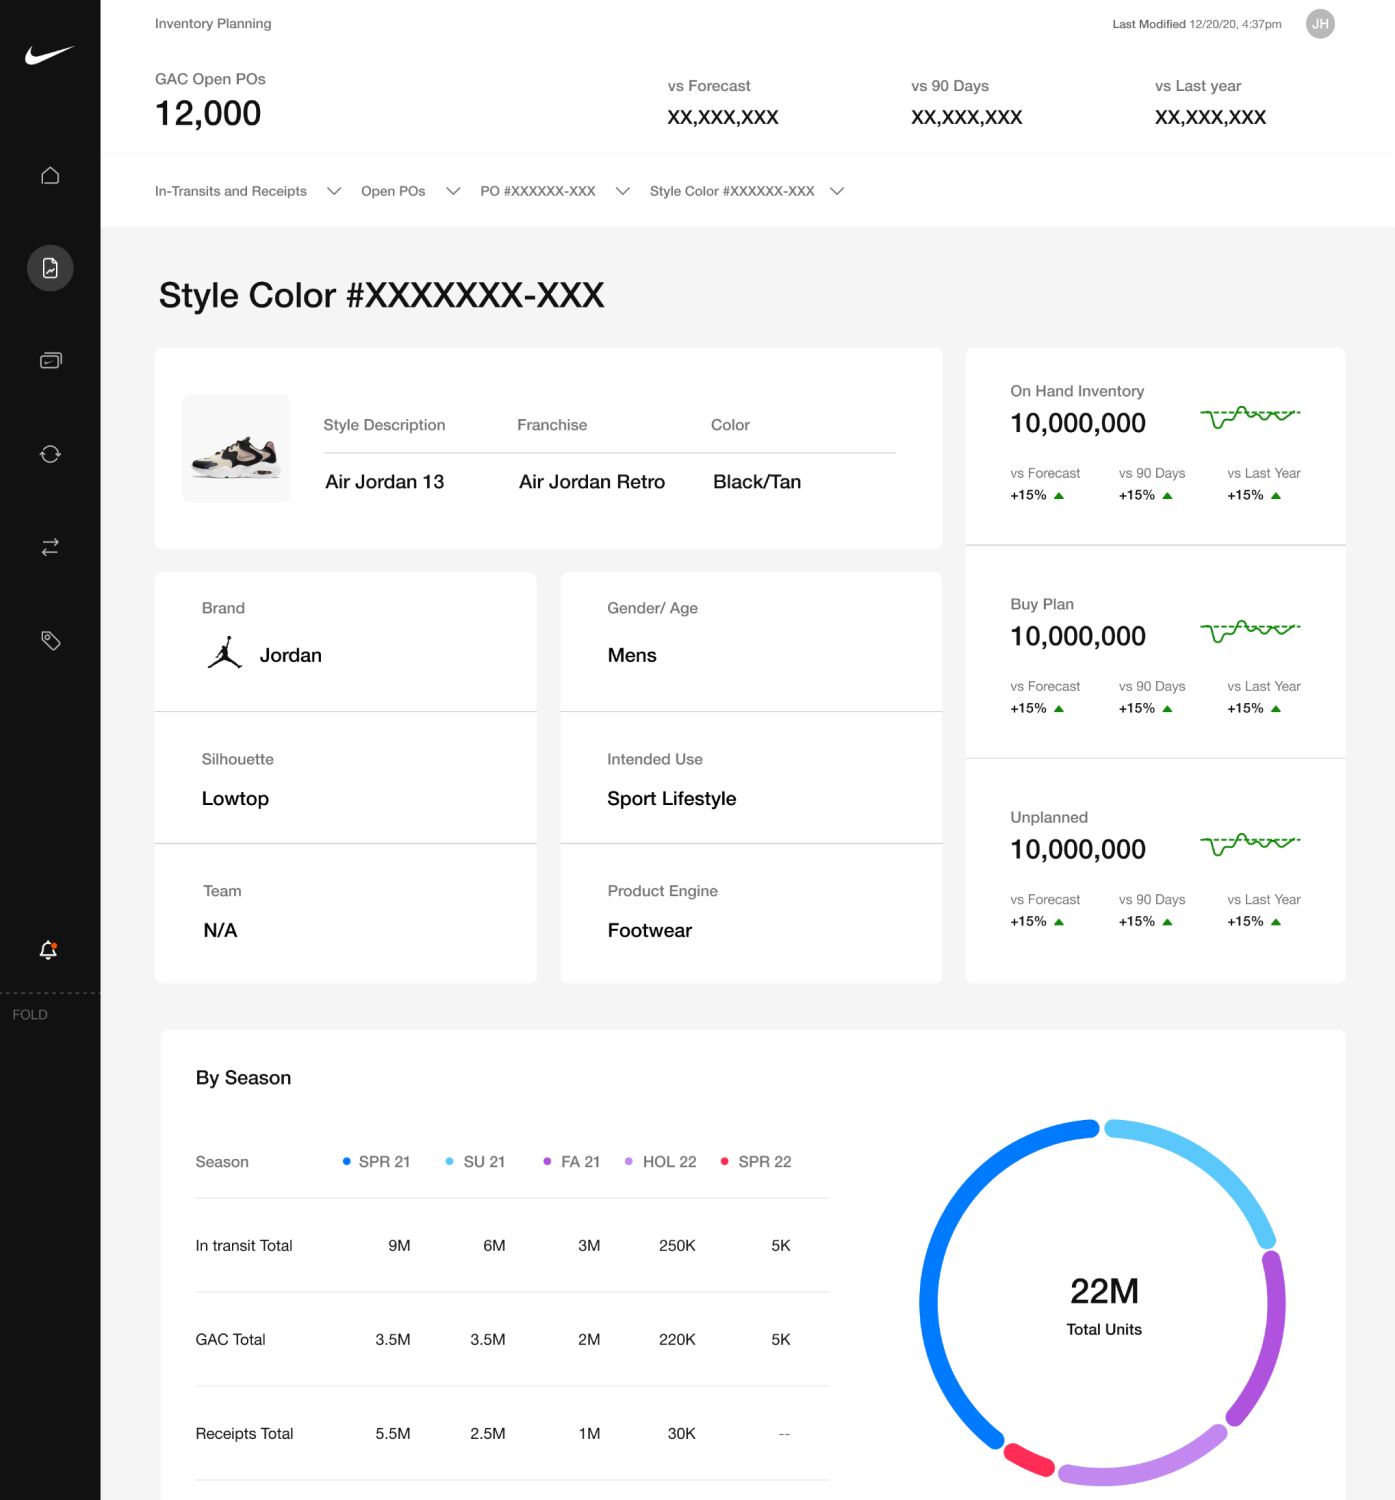
Task: Open the notifications bell icon
Action: tap(48, 950)
